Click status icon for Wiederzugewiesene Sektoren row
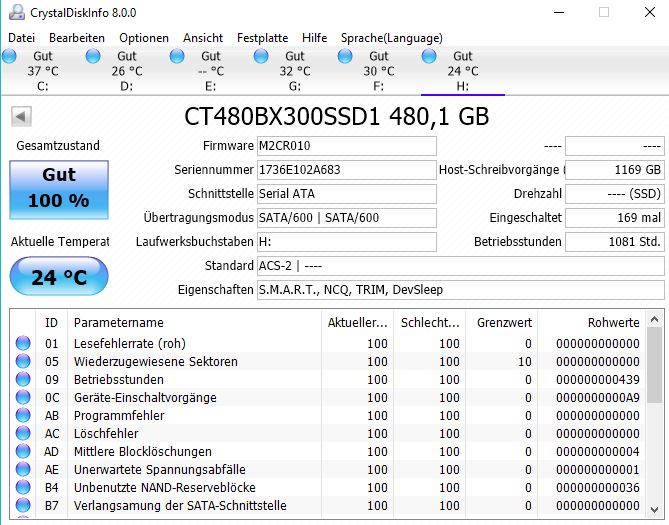This screenshot has height=525, width=669. pos(23,361)
